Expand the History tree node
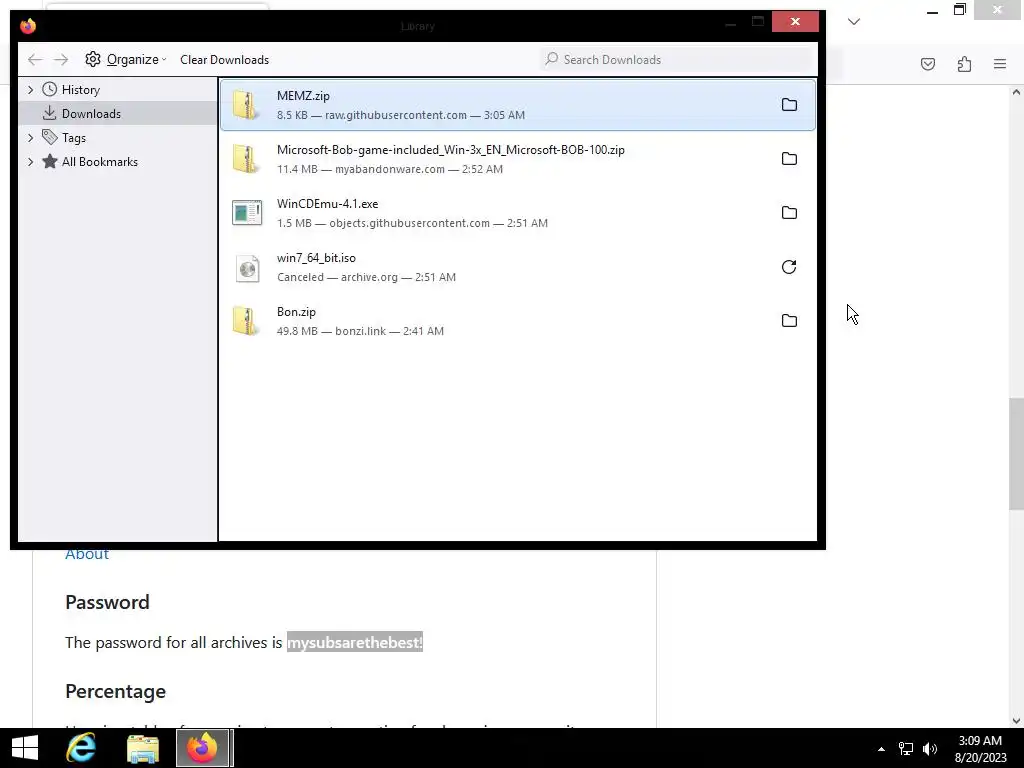The image size is (1024, 768). coord(31,89)
